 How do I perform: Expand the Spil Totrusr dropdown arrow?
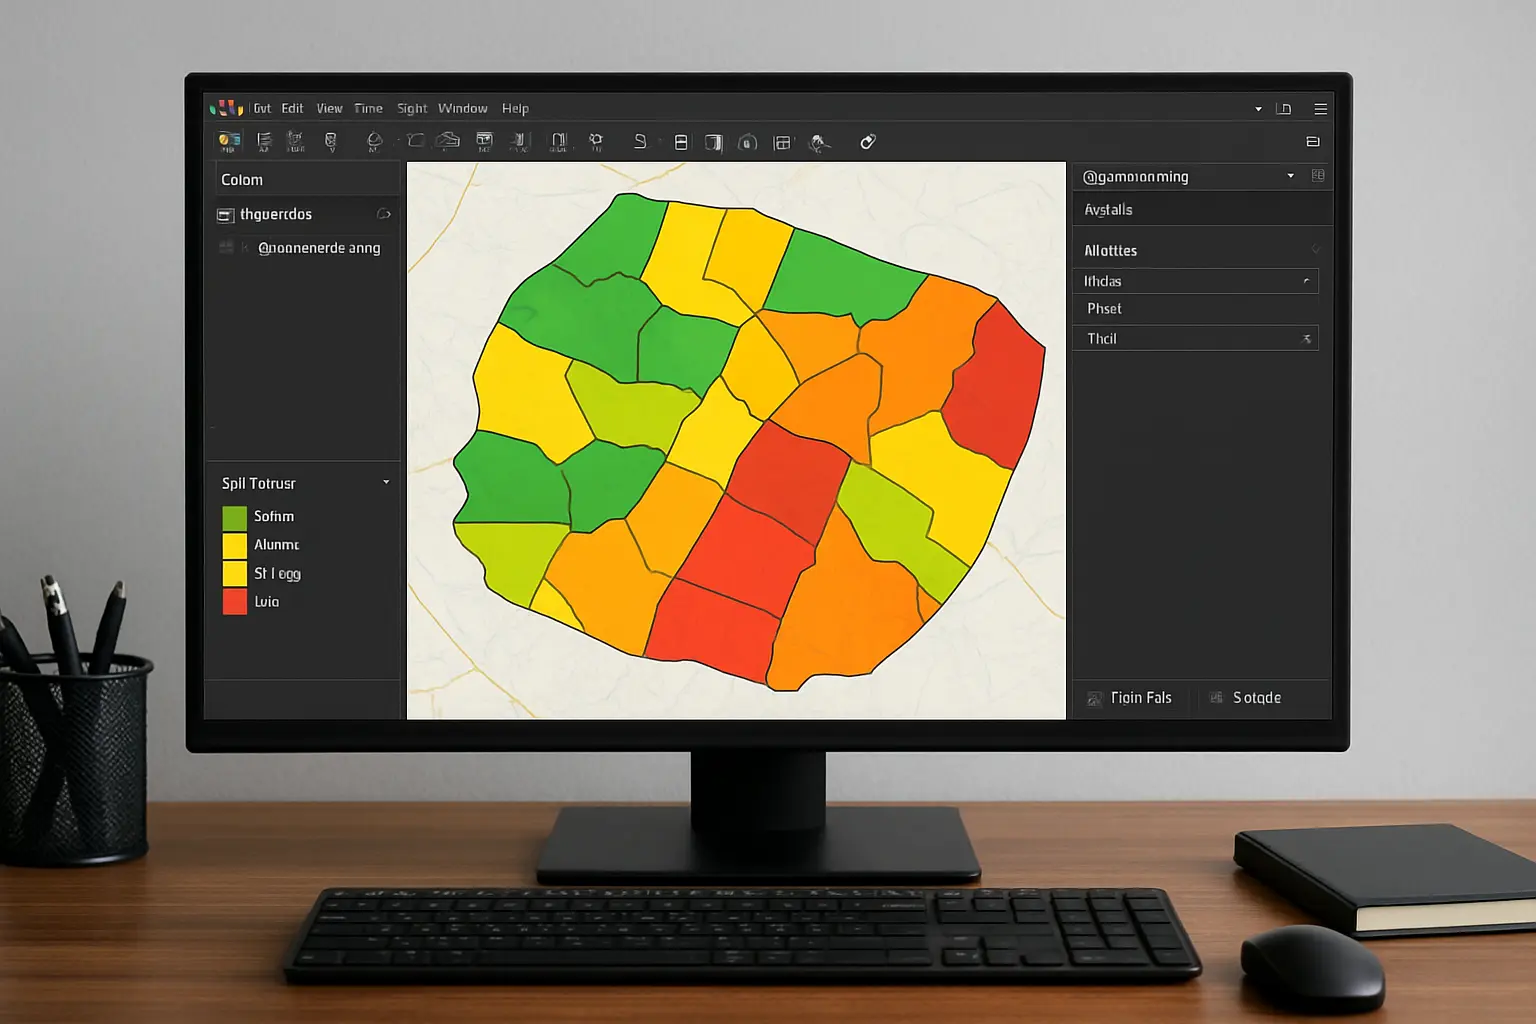tap(386, 483)
